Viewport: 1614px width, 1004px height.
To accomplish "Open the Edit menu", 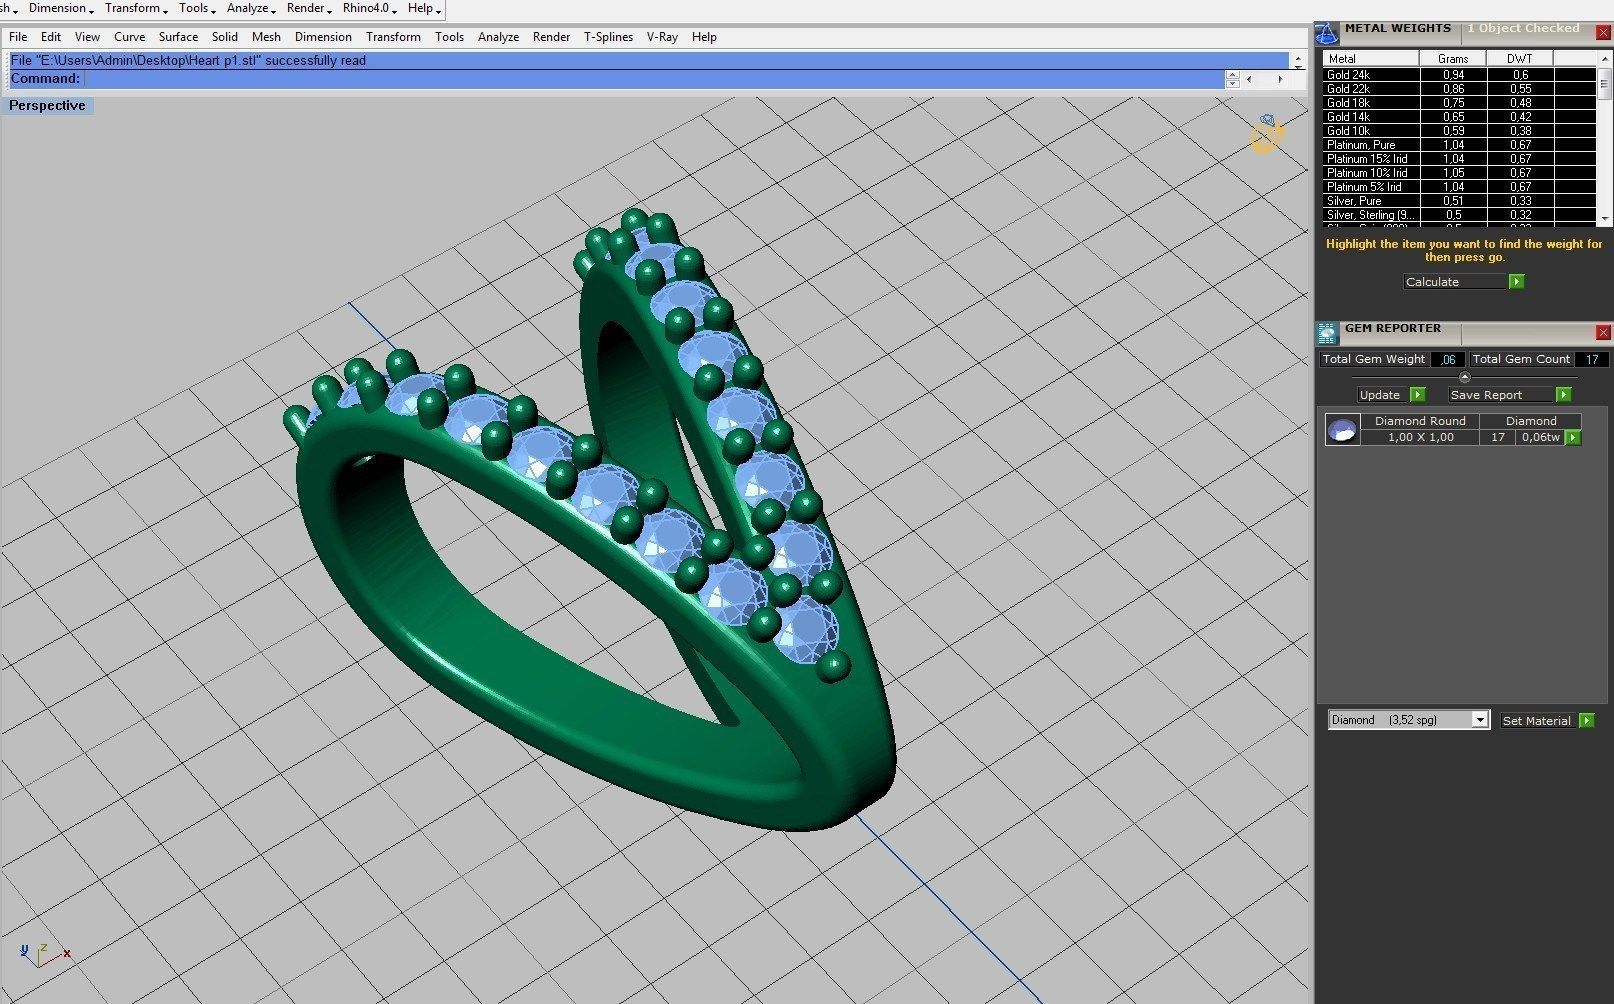I will coord(51,37).
